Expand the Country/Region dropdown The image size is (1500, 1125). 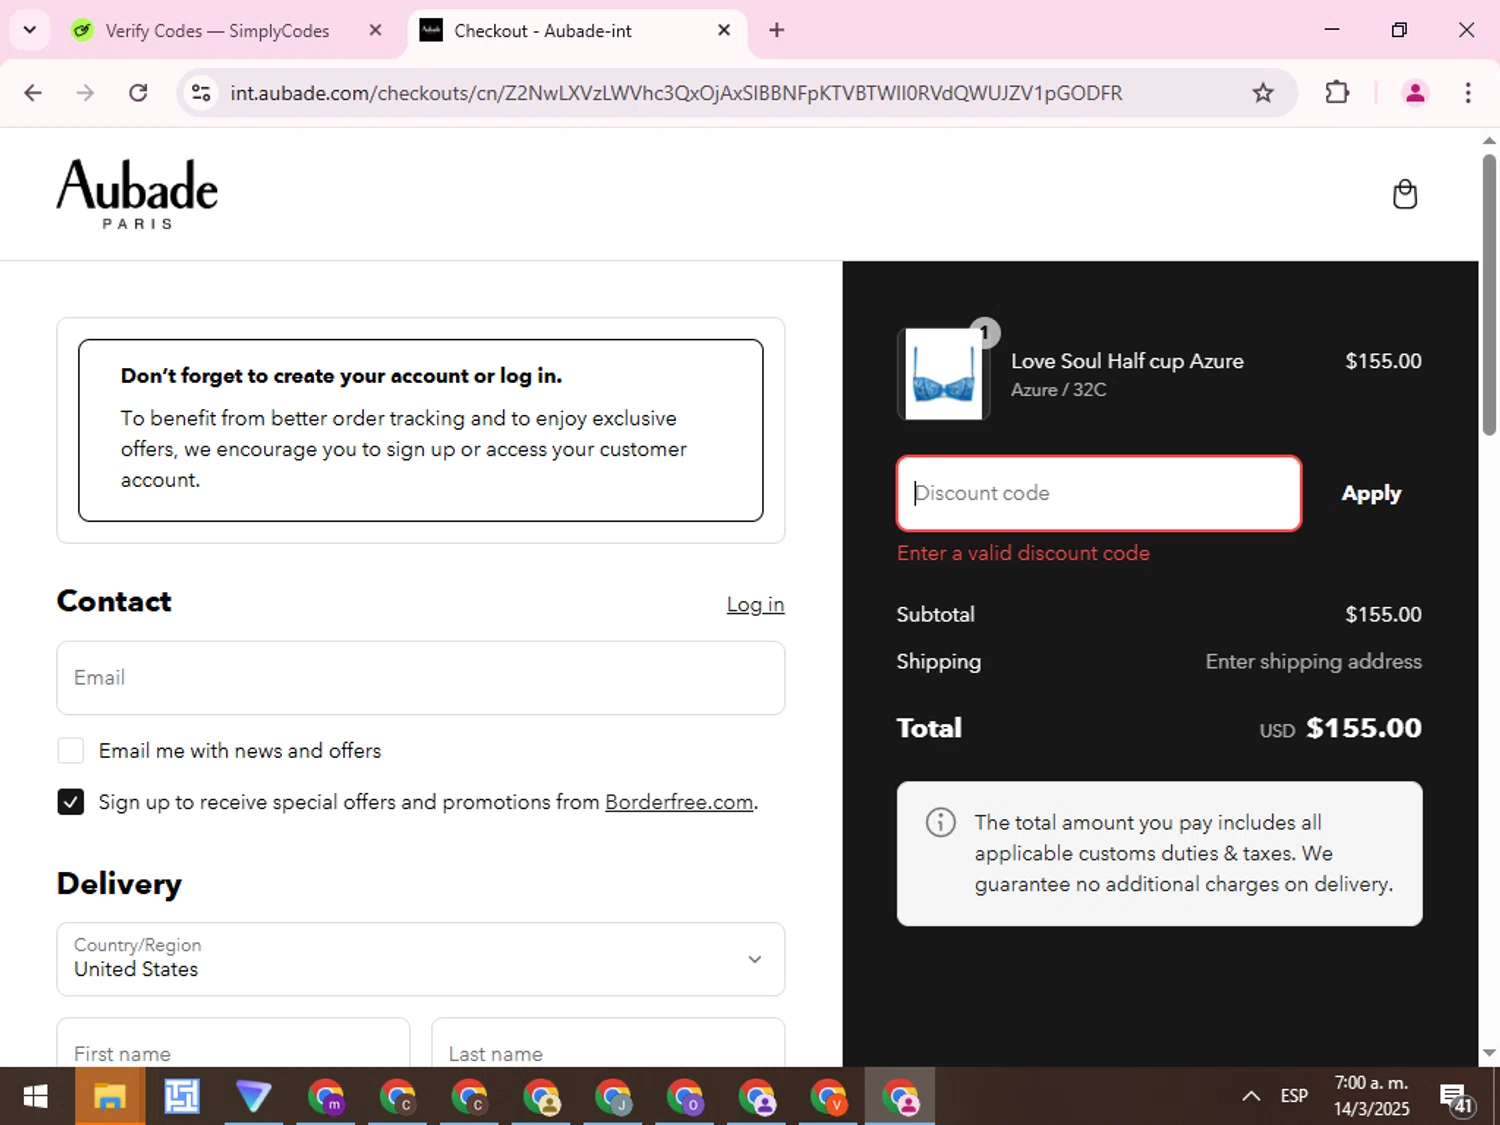pos(421,959)
